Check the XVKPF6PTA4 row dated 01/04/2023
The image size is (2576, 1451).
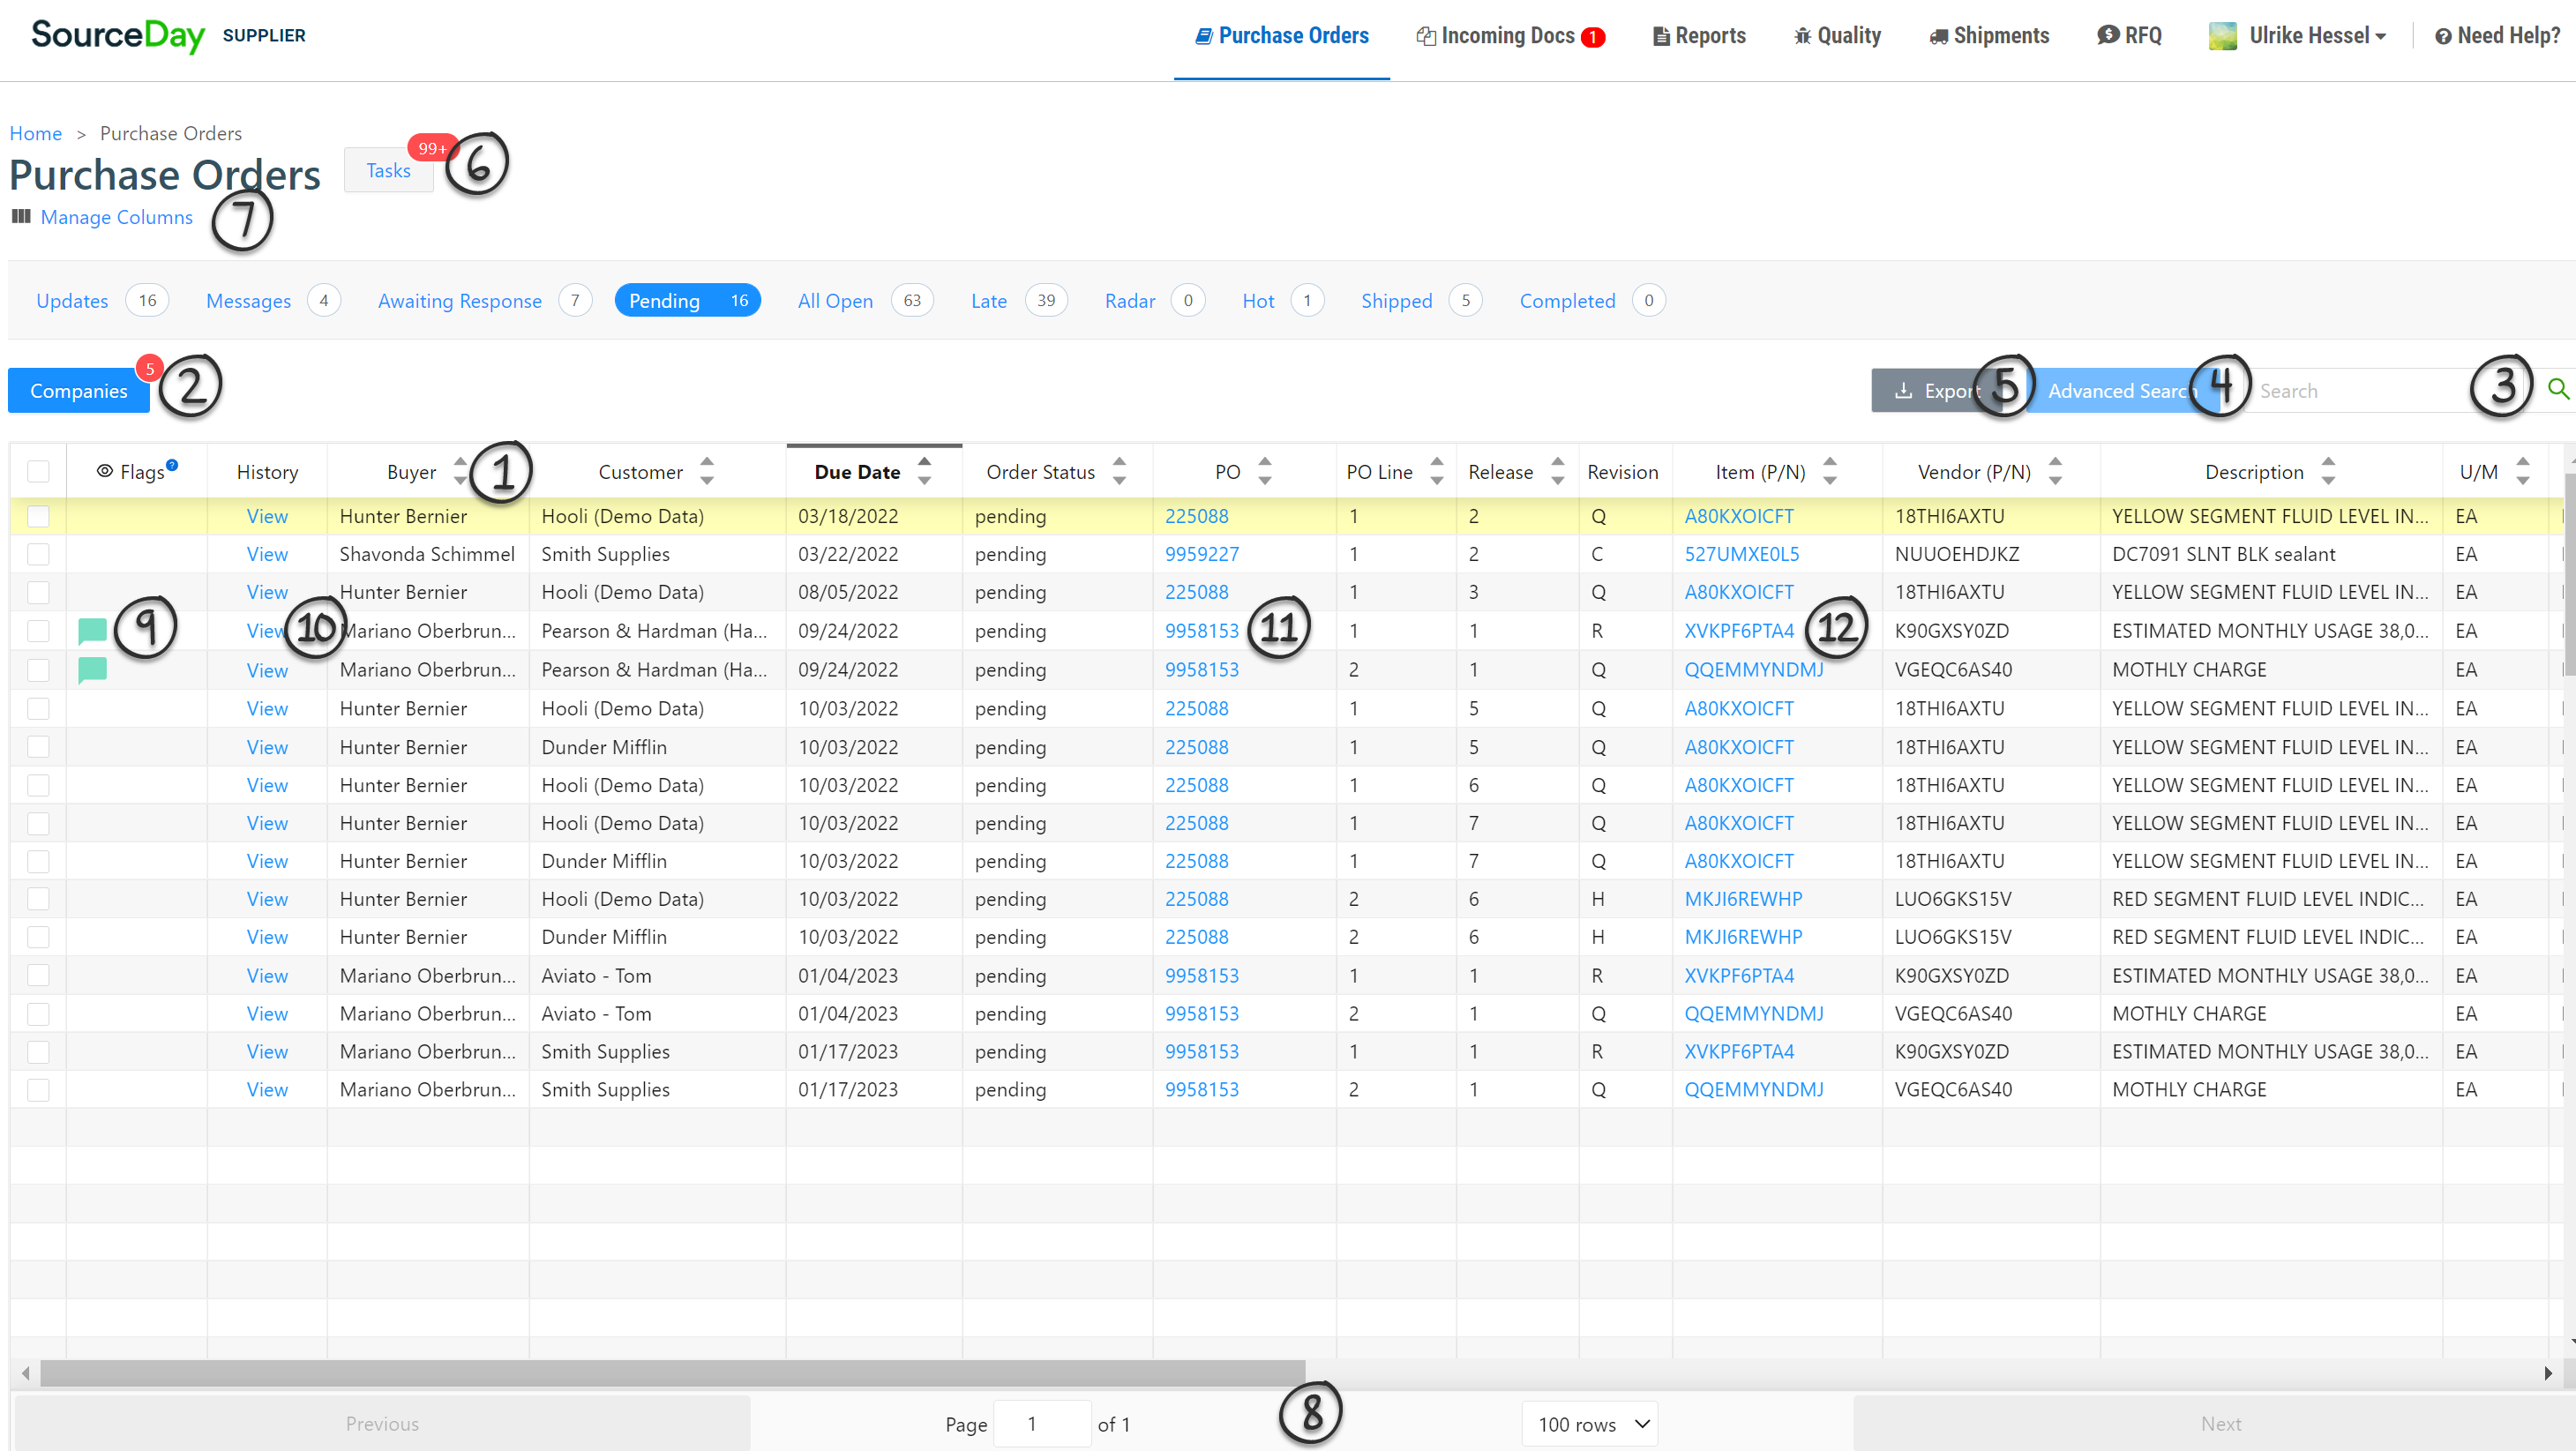[38, 975]
